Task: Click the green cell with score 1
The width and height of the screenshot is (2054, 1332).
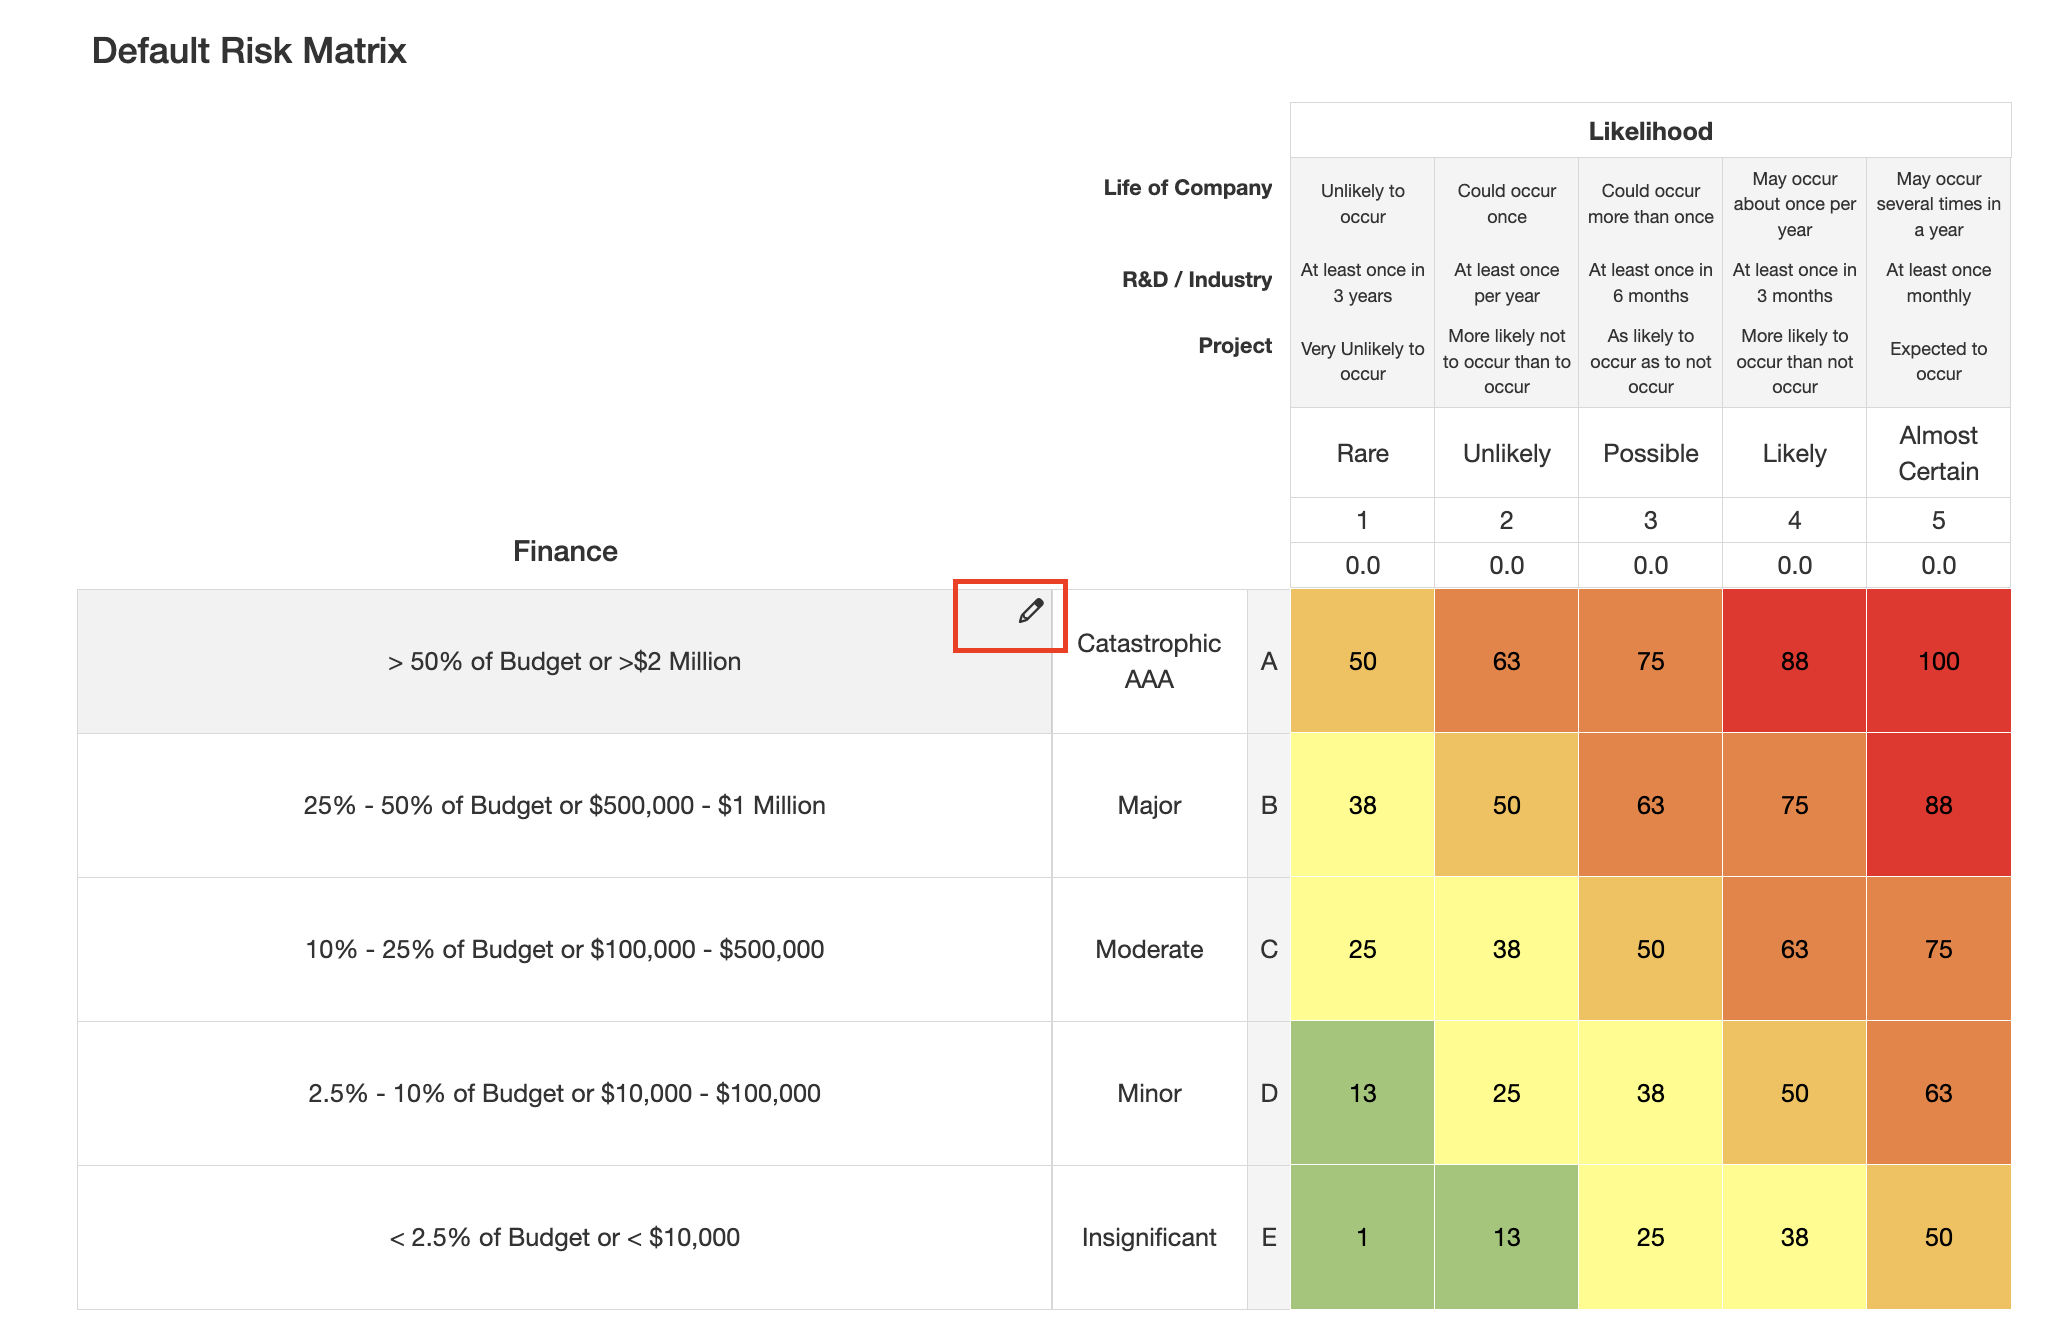Action: (1361, 1237)
